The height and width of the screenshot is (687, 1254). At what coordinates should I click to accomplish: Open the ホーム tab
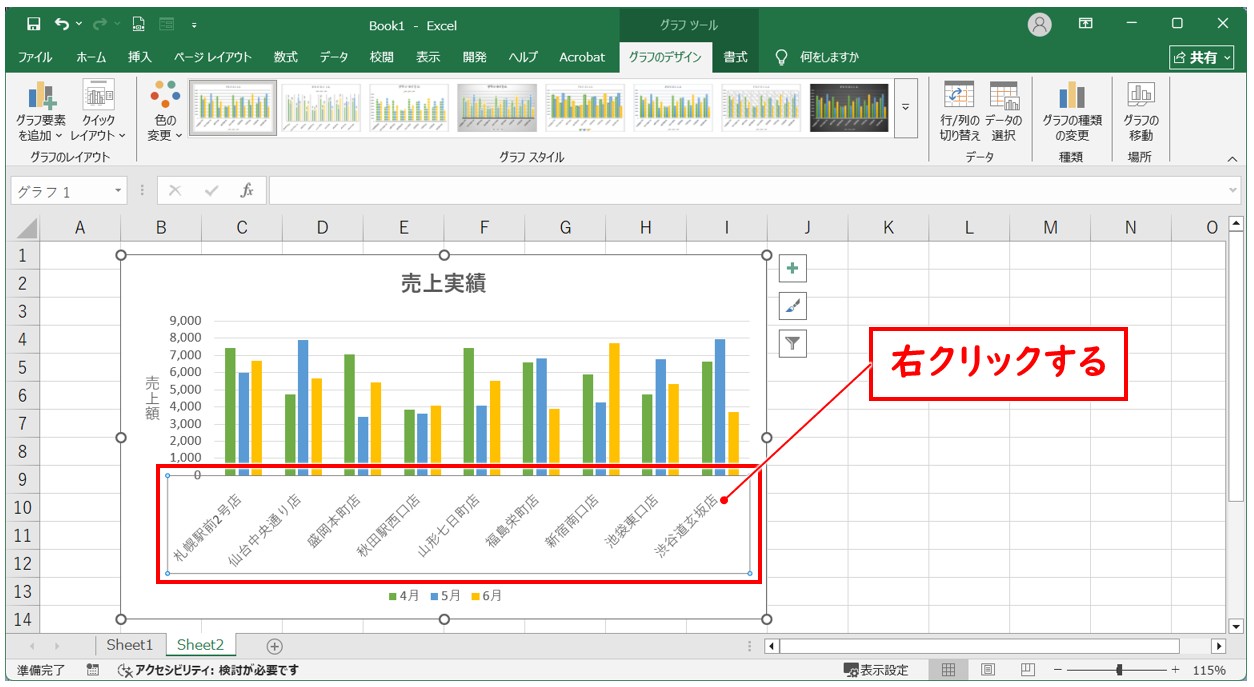[x=91, y=57]
